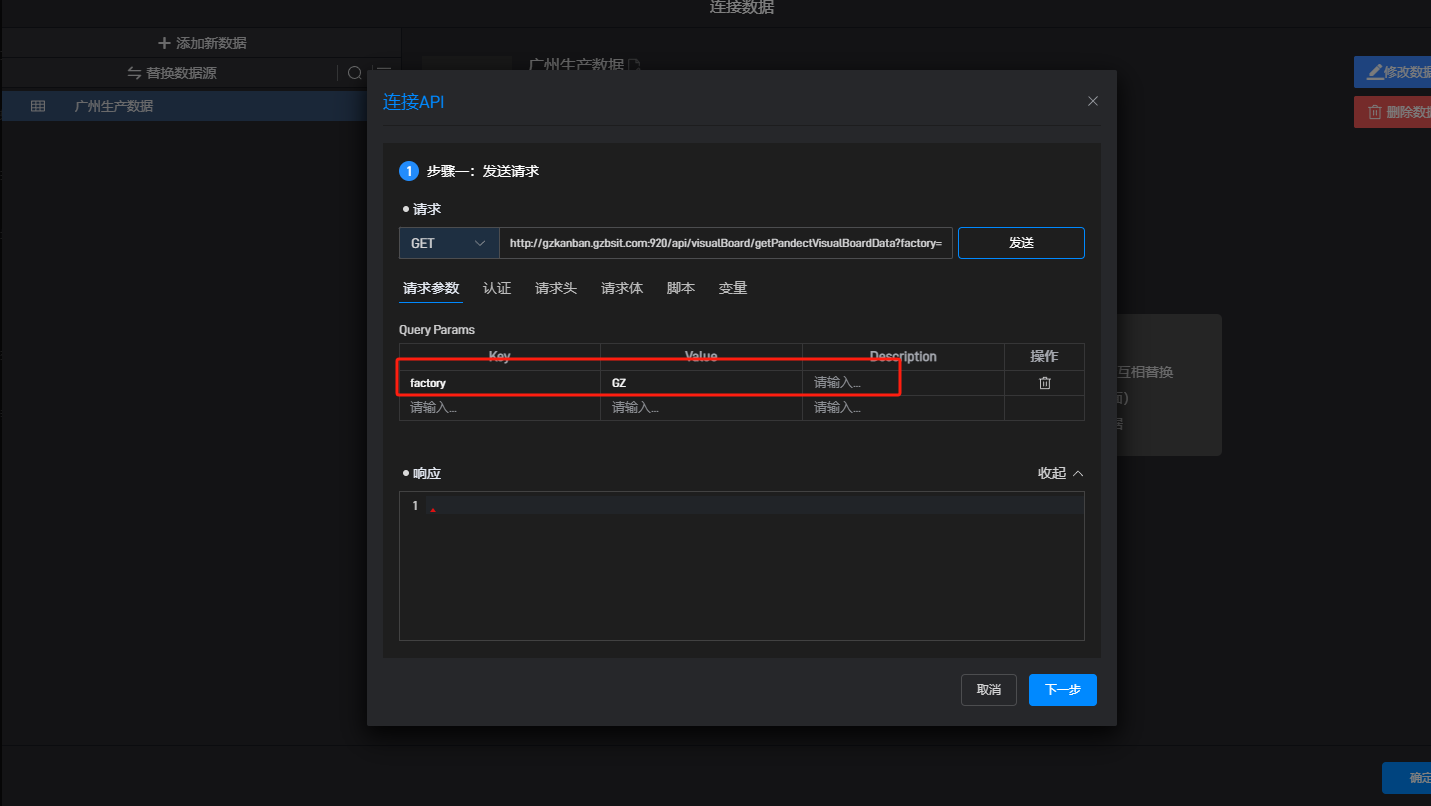Click the trash icon in the factory row
Image resolution: width=1431 pixels, height=806 pixels.
[x=1044, y=383]
